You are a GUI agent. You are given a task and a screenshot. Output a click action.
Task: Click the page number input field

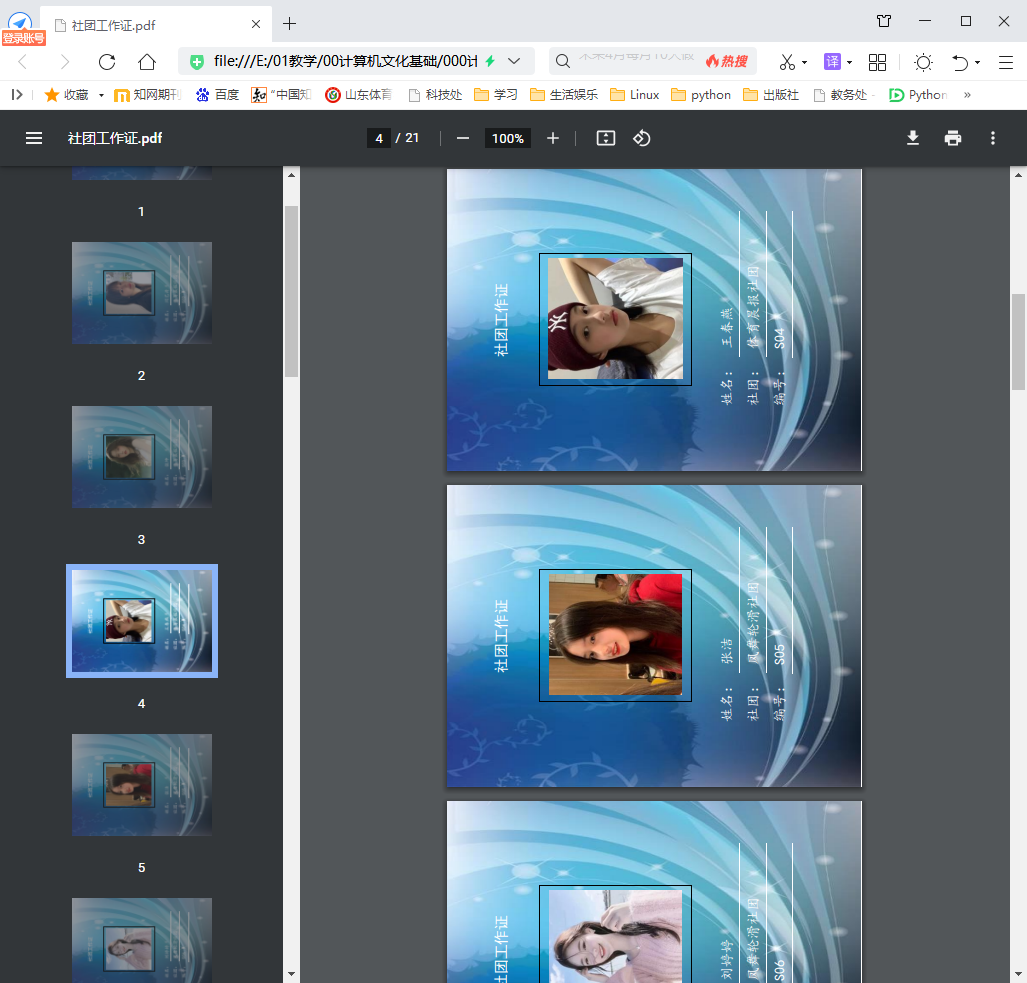pyautogui.click(x=378, y=138)
